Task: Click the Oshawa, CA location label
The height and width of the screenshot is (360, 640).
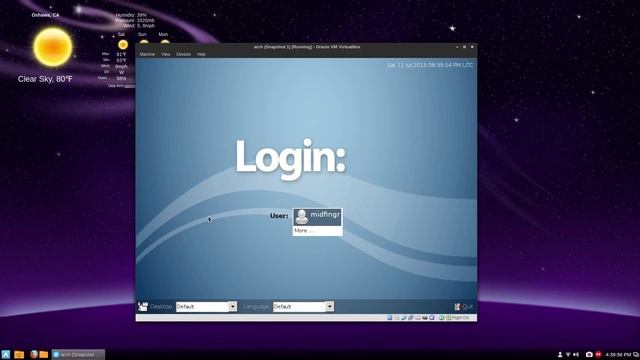Action: 45,15
